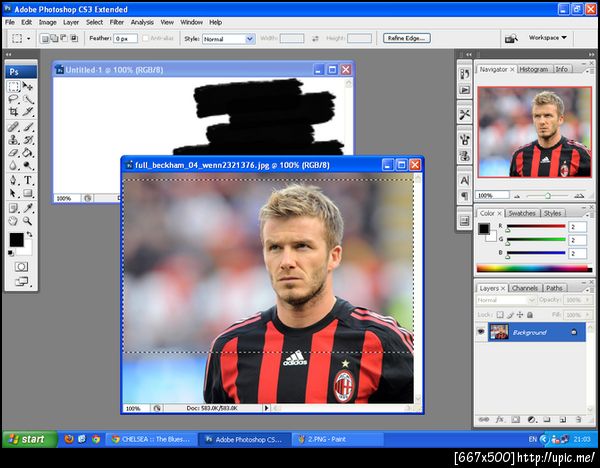
Task: Choose Subtract from selection mode
Action: [64, 38]
